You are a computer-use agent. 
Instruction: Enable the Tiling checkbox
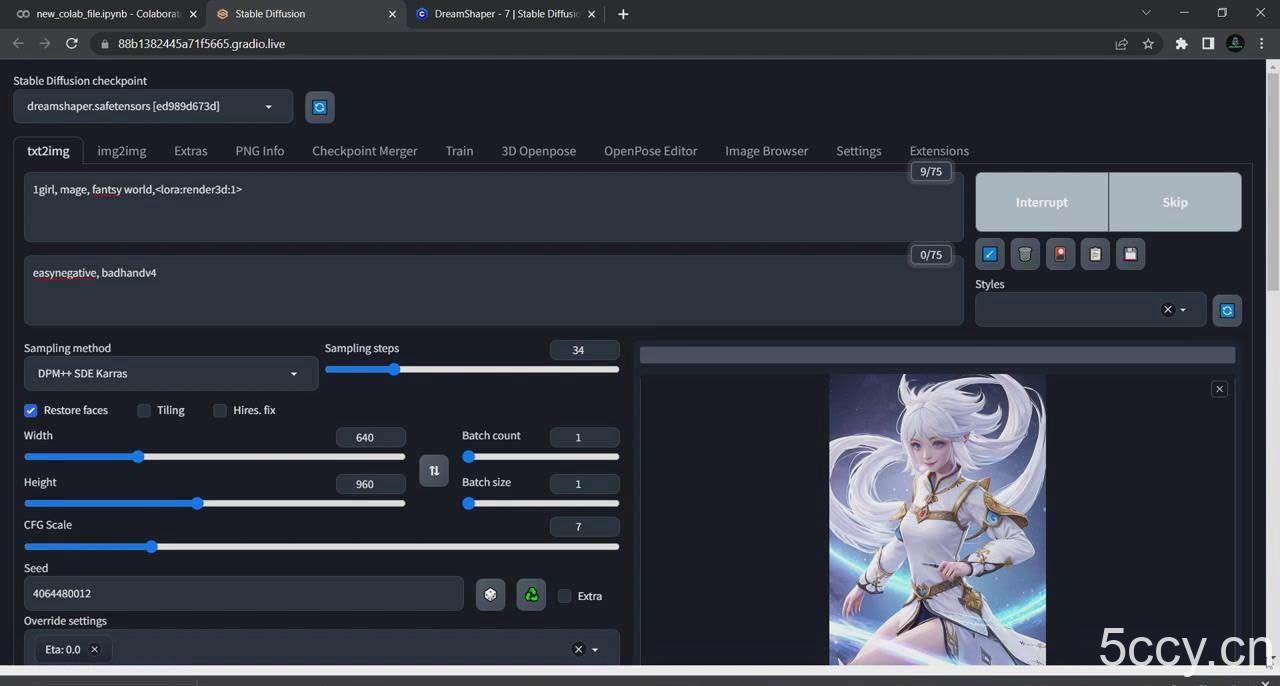click(144, 410)
